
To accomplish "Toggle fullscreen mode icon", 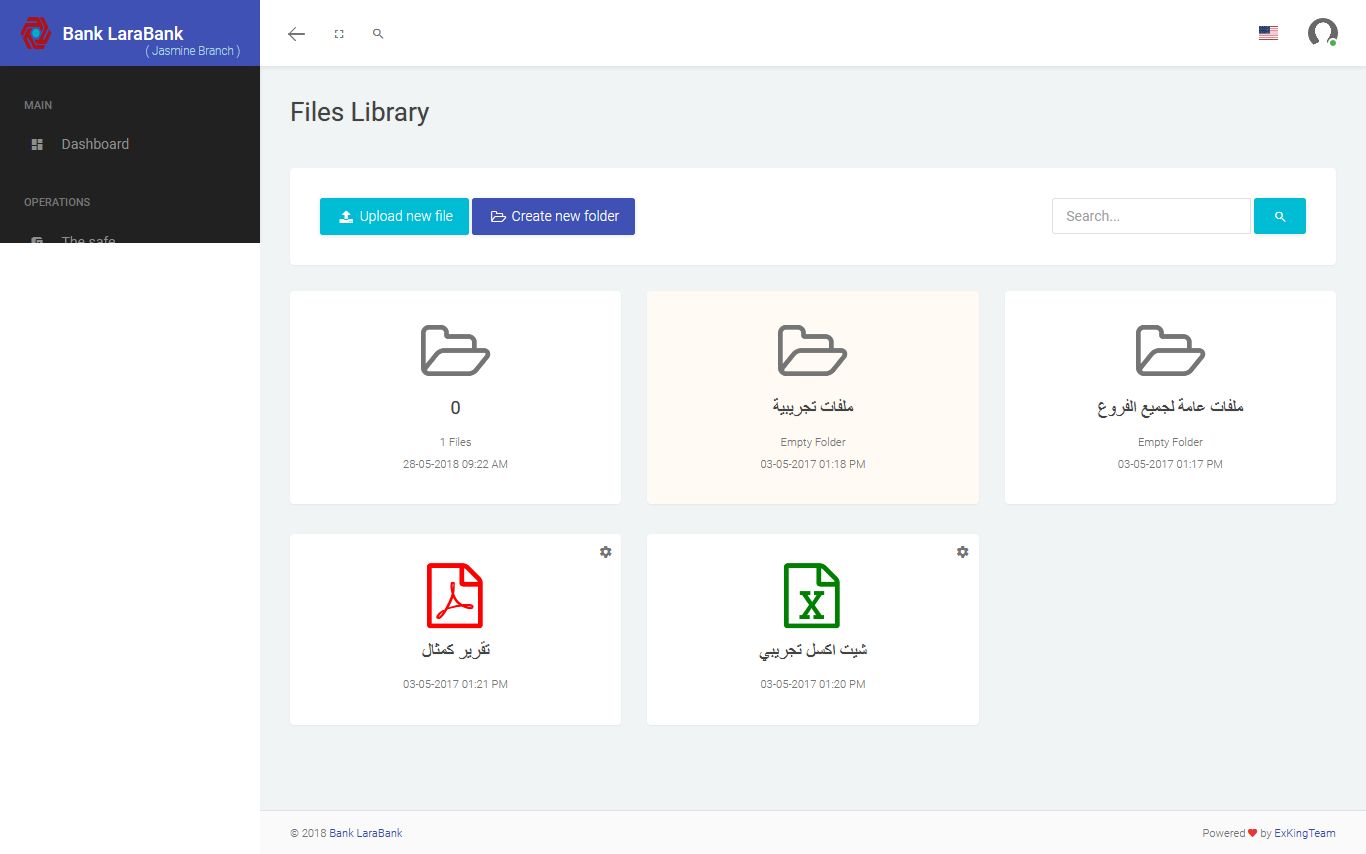I will 339,34.
